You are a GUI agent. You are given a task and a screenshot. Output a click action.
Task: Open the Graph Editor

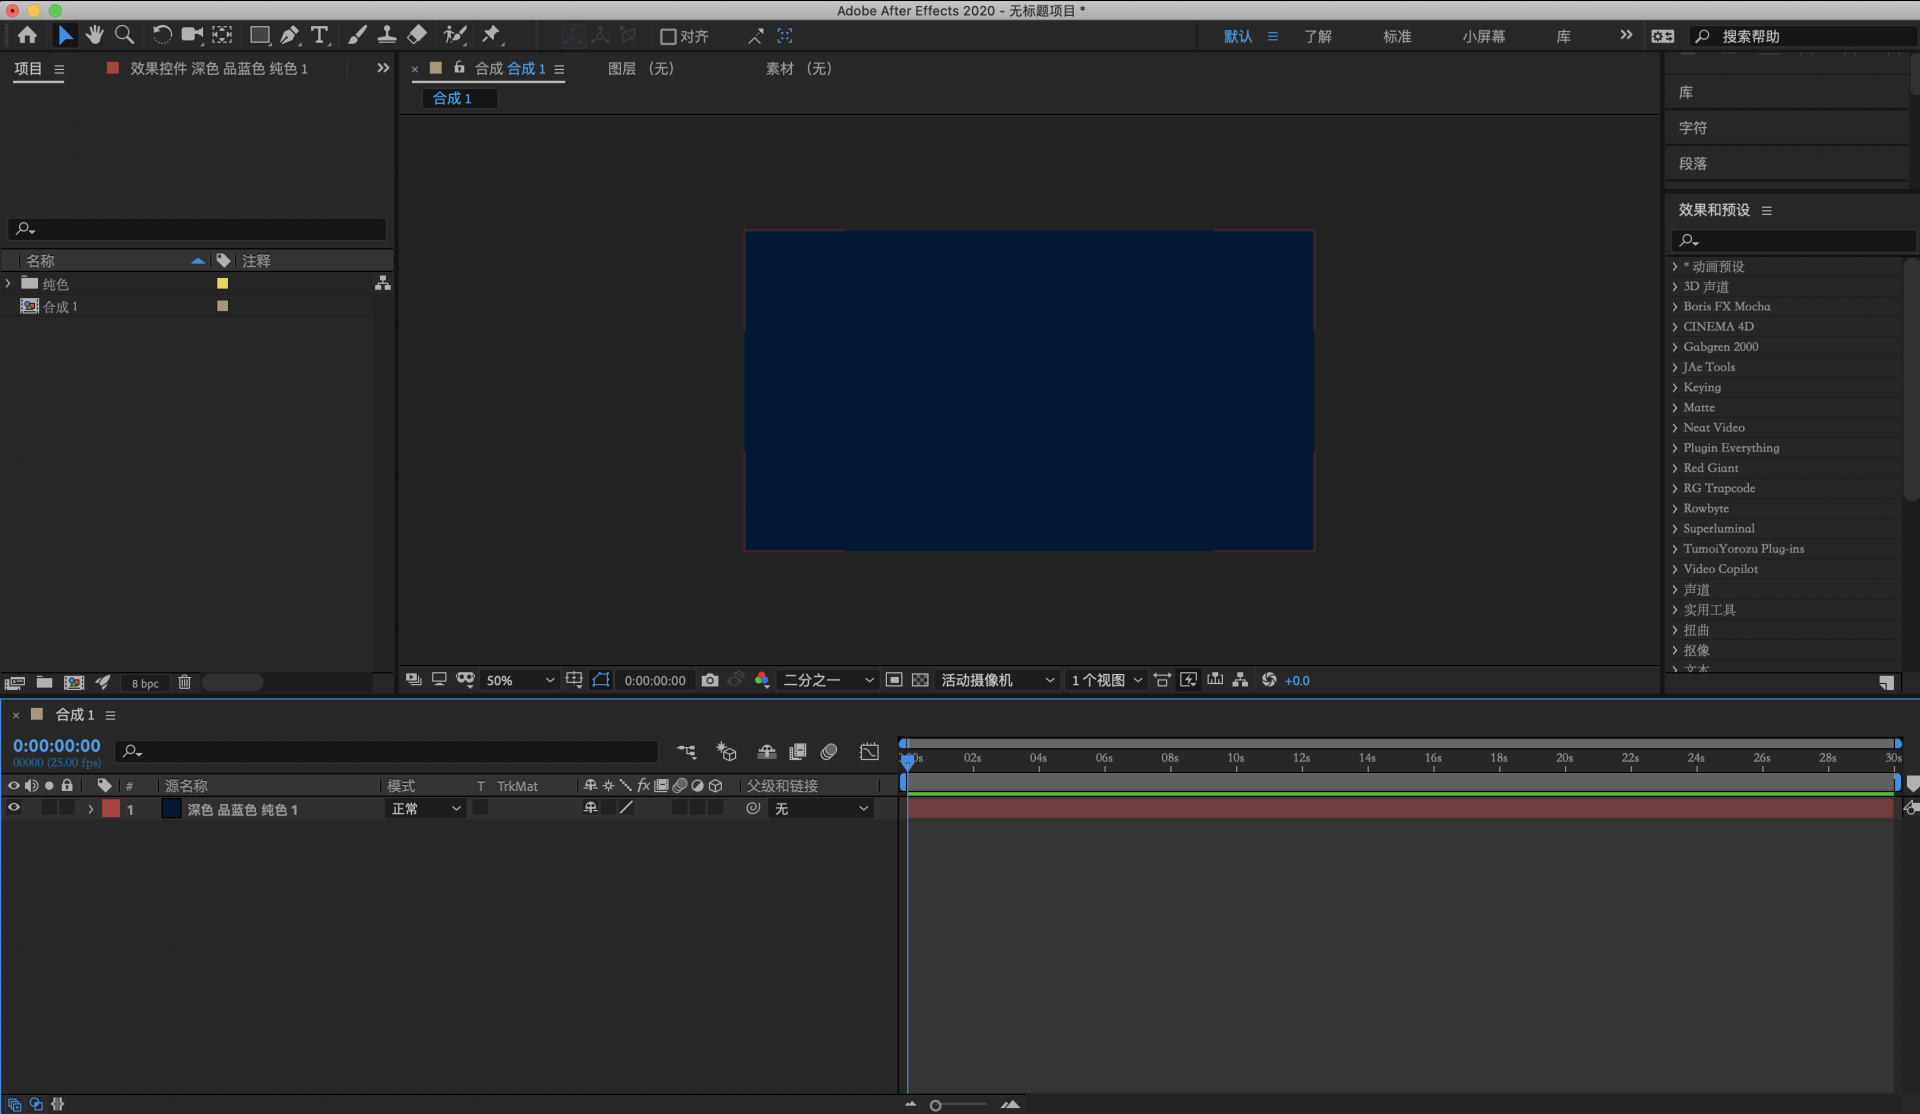pyautogui.click(x=869, y=752)
